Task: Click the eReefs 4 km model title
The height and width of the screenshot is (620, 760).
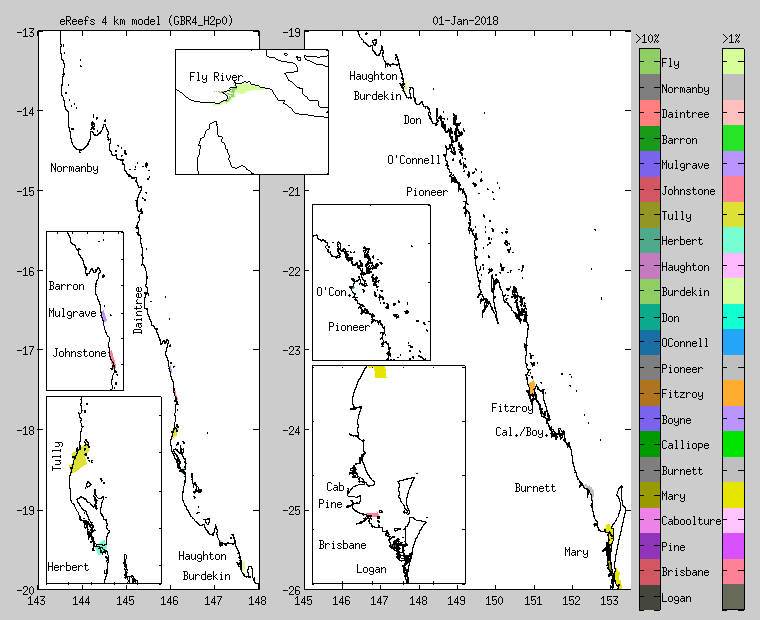Action: (153, 20)
